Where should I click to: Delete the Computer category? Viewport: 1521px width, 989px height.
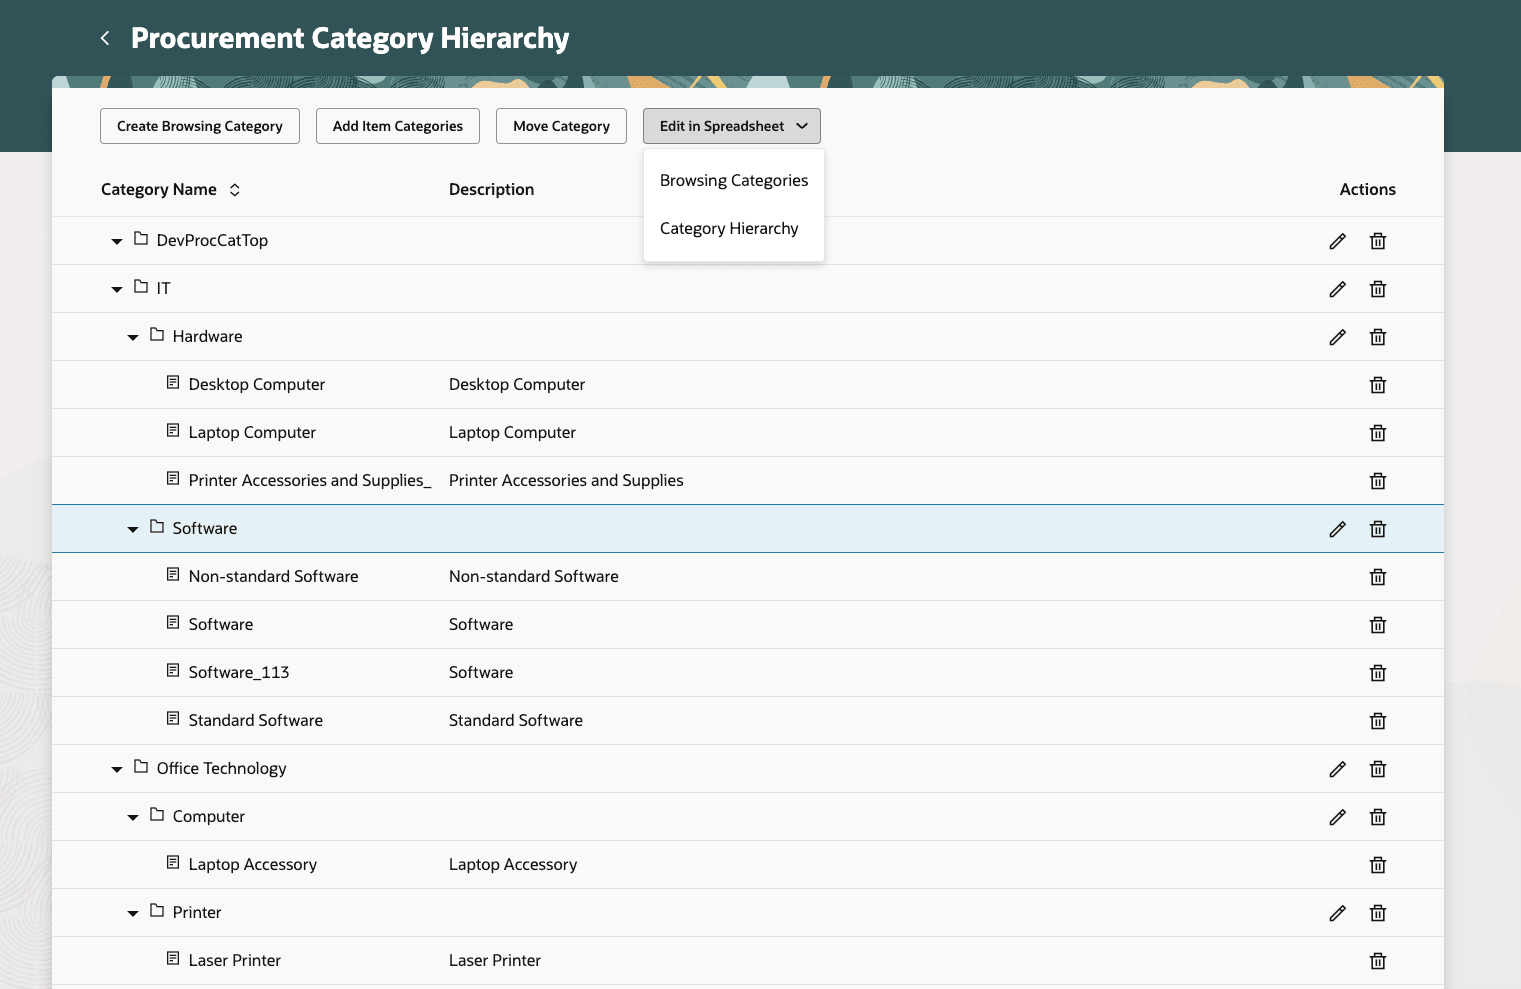(x=1378, y=817)
